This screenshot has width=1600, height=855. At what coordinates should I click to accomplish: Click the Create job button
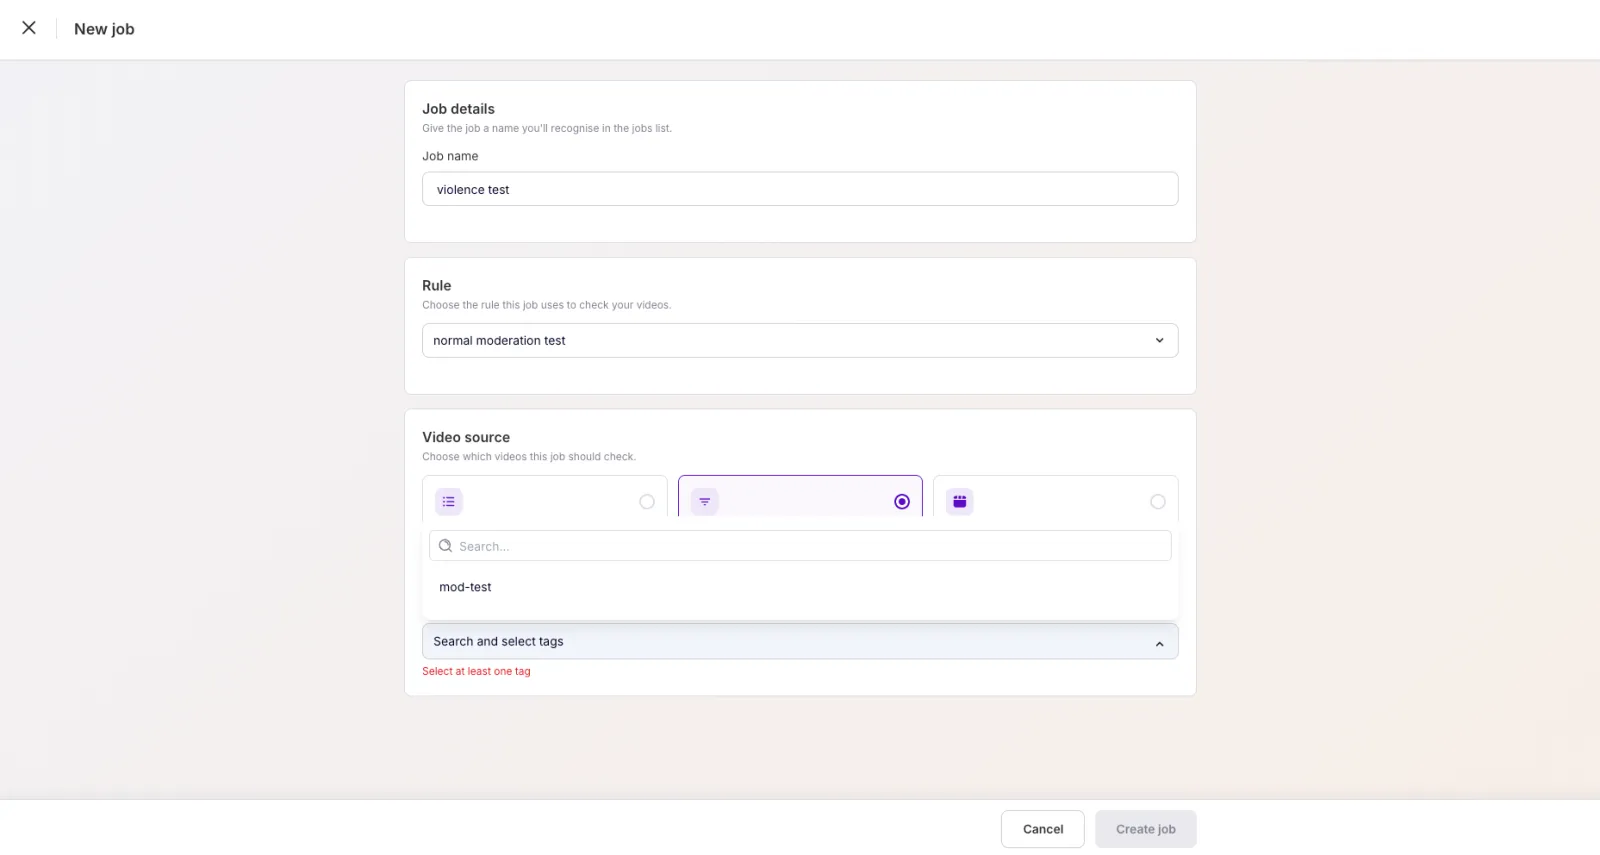pos(1146,829)
